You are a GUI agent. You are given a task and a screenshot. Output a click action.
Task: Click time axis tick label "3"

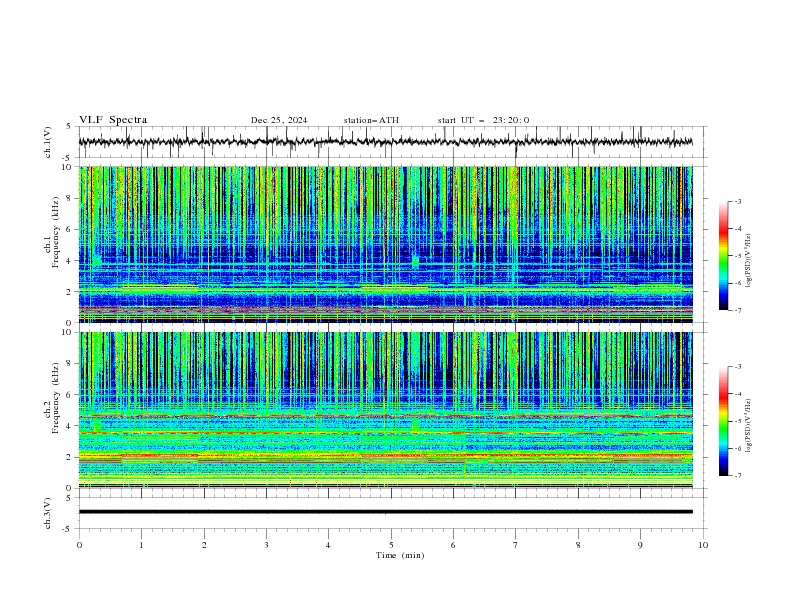[x=266, y=545]
